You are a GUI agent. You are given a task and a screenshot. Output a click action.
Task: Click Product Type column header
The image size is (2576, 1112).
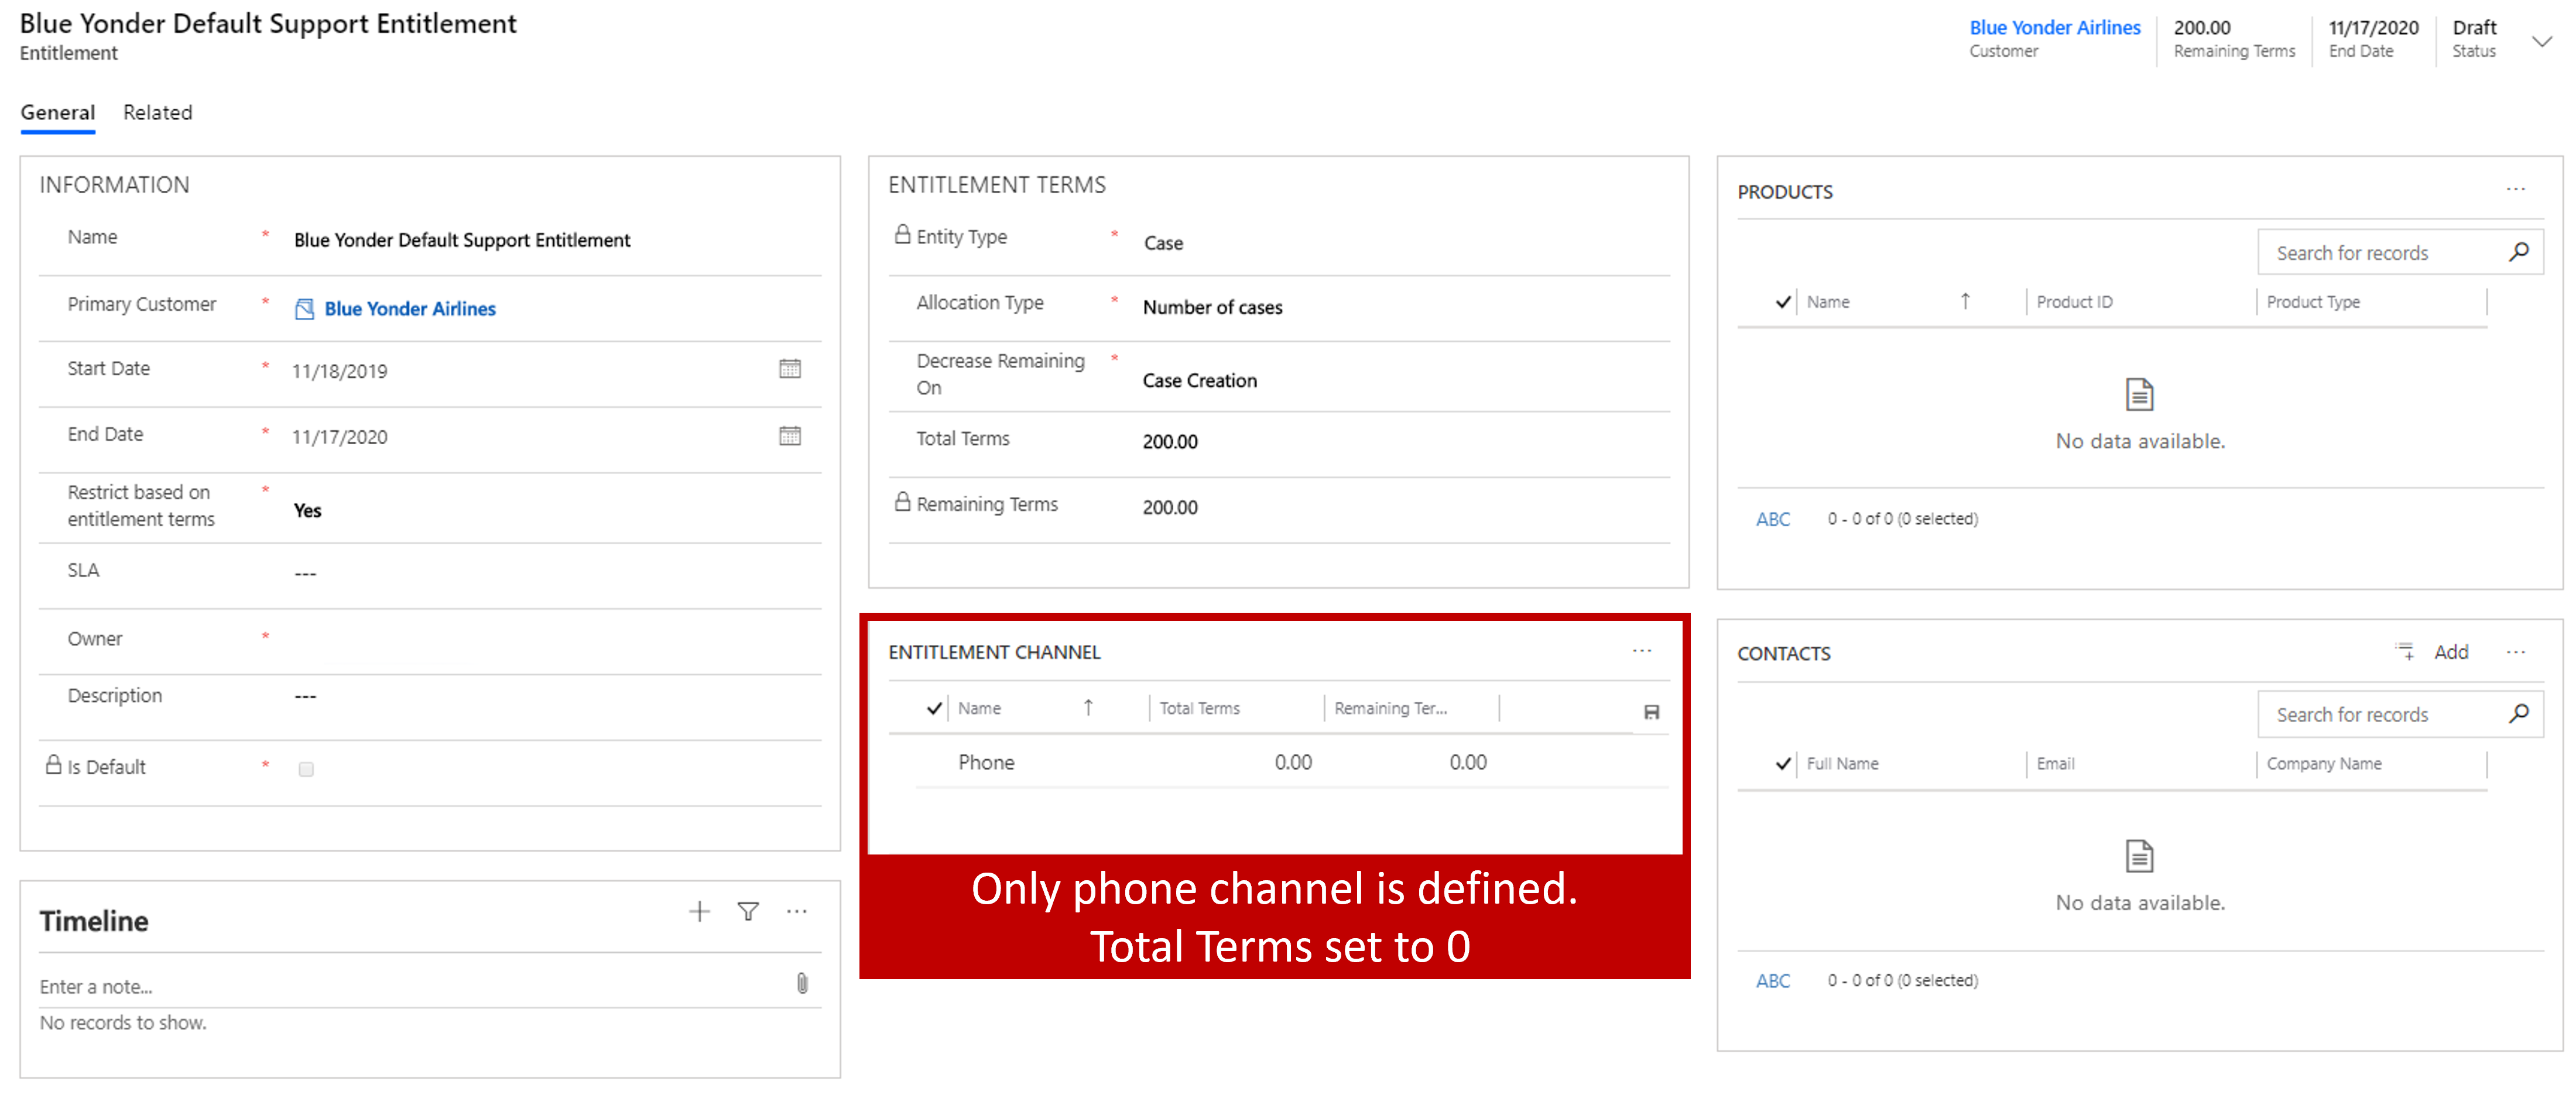(2312, 302)
